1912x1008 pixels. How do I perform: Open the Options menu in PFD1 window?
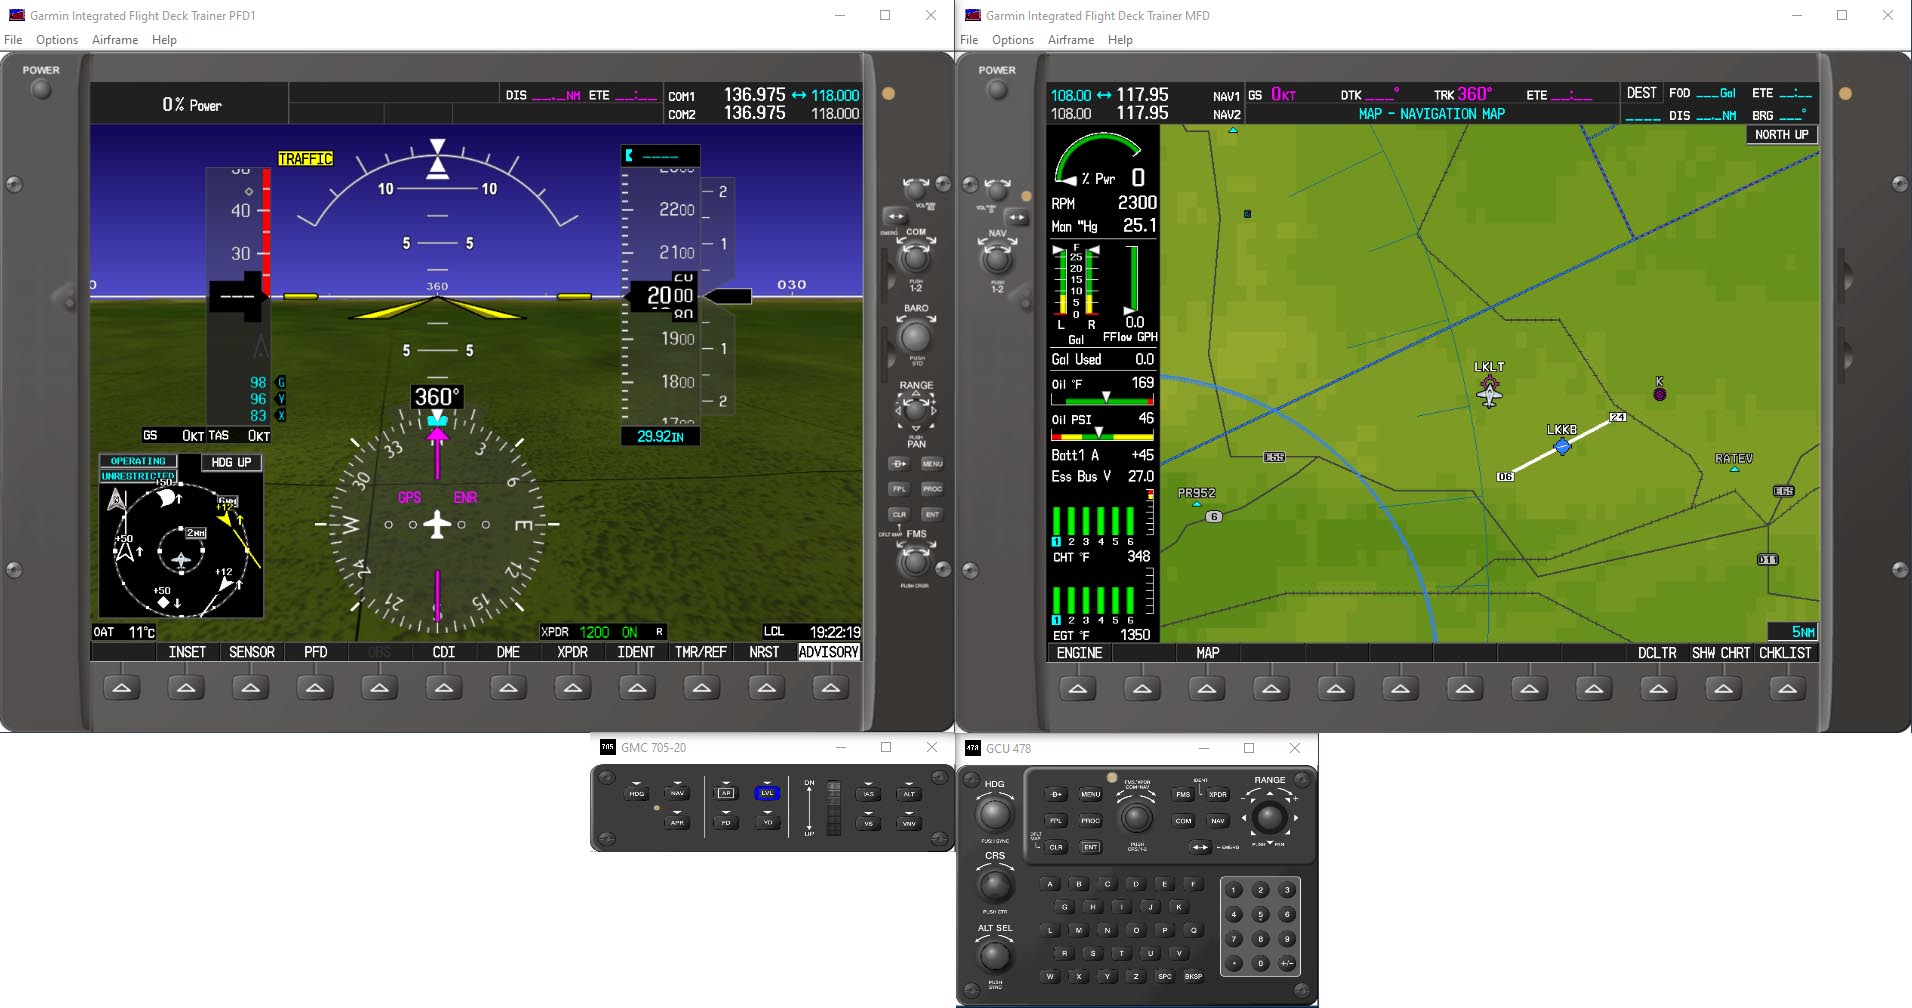(57, 40)
